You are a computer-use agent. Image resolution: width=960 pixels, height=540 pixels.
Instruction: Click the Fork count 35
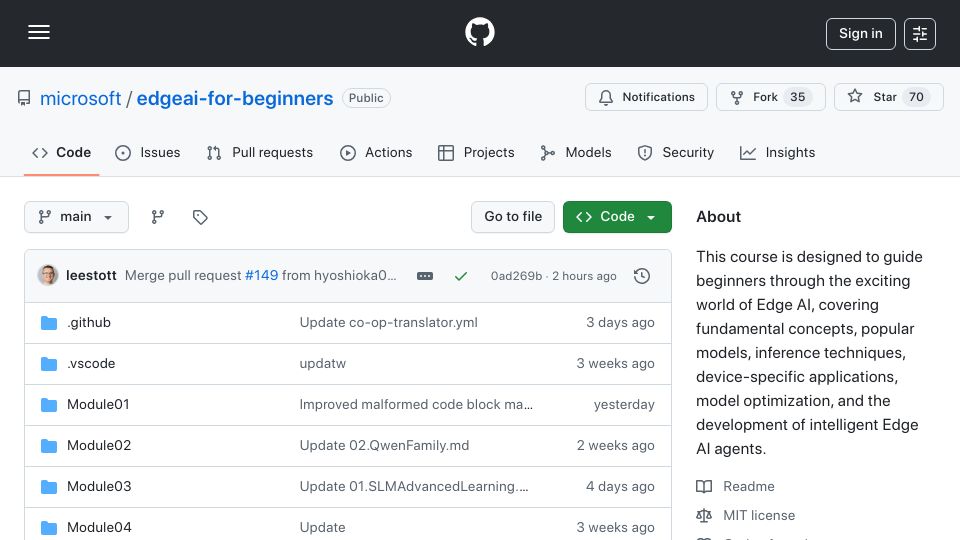click(x=797, y=97)
